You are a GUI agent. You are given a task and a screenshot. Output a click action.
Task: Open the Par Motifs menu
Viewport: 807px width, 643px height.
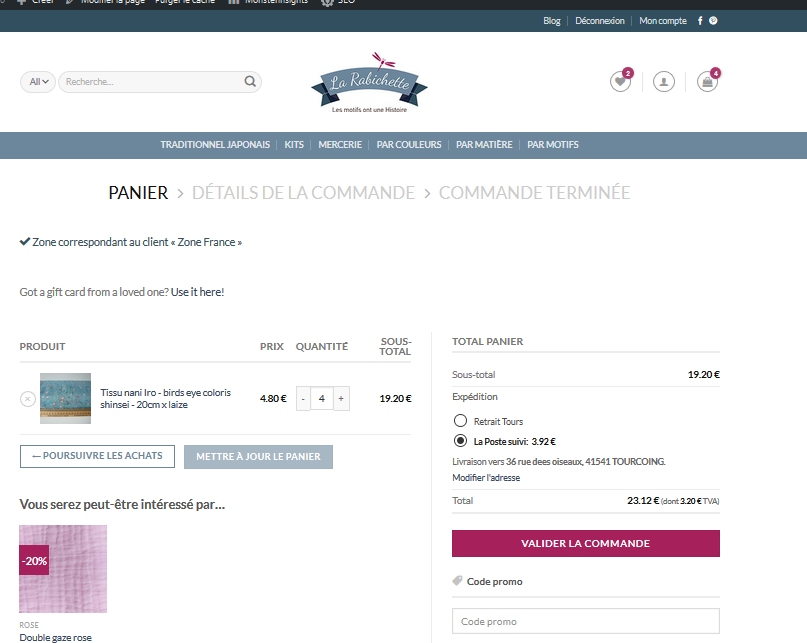pyautogui.click(x=553, y=145)
